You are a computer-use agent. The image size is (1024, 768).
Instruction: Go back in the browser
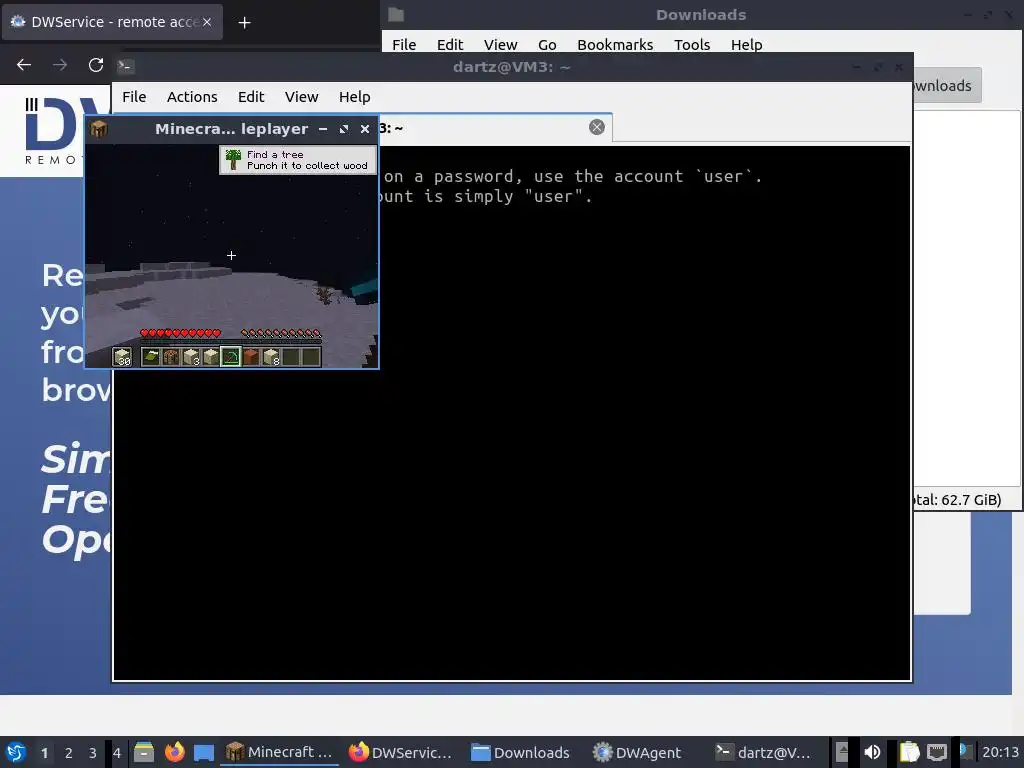point(24,65)
